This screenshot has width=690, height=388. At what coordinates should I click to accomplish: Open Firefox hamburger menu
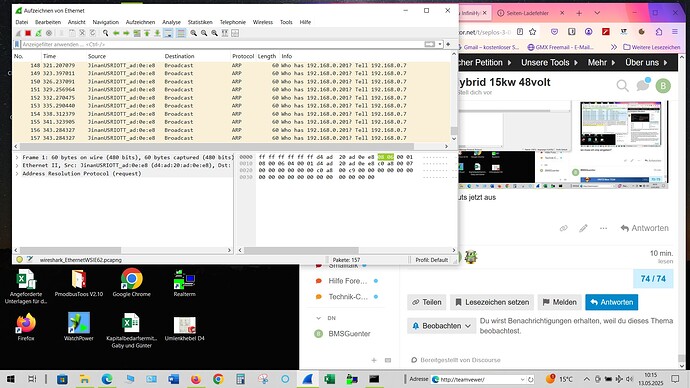click(675, 32)
